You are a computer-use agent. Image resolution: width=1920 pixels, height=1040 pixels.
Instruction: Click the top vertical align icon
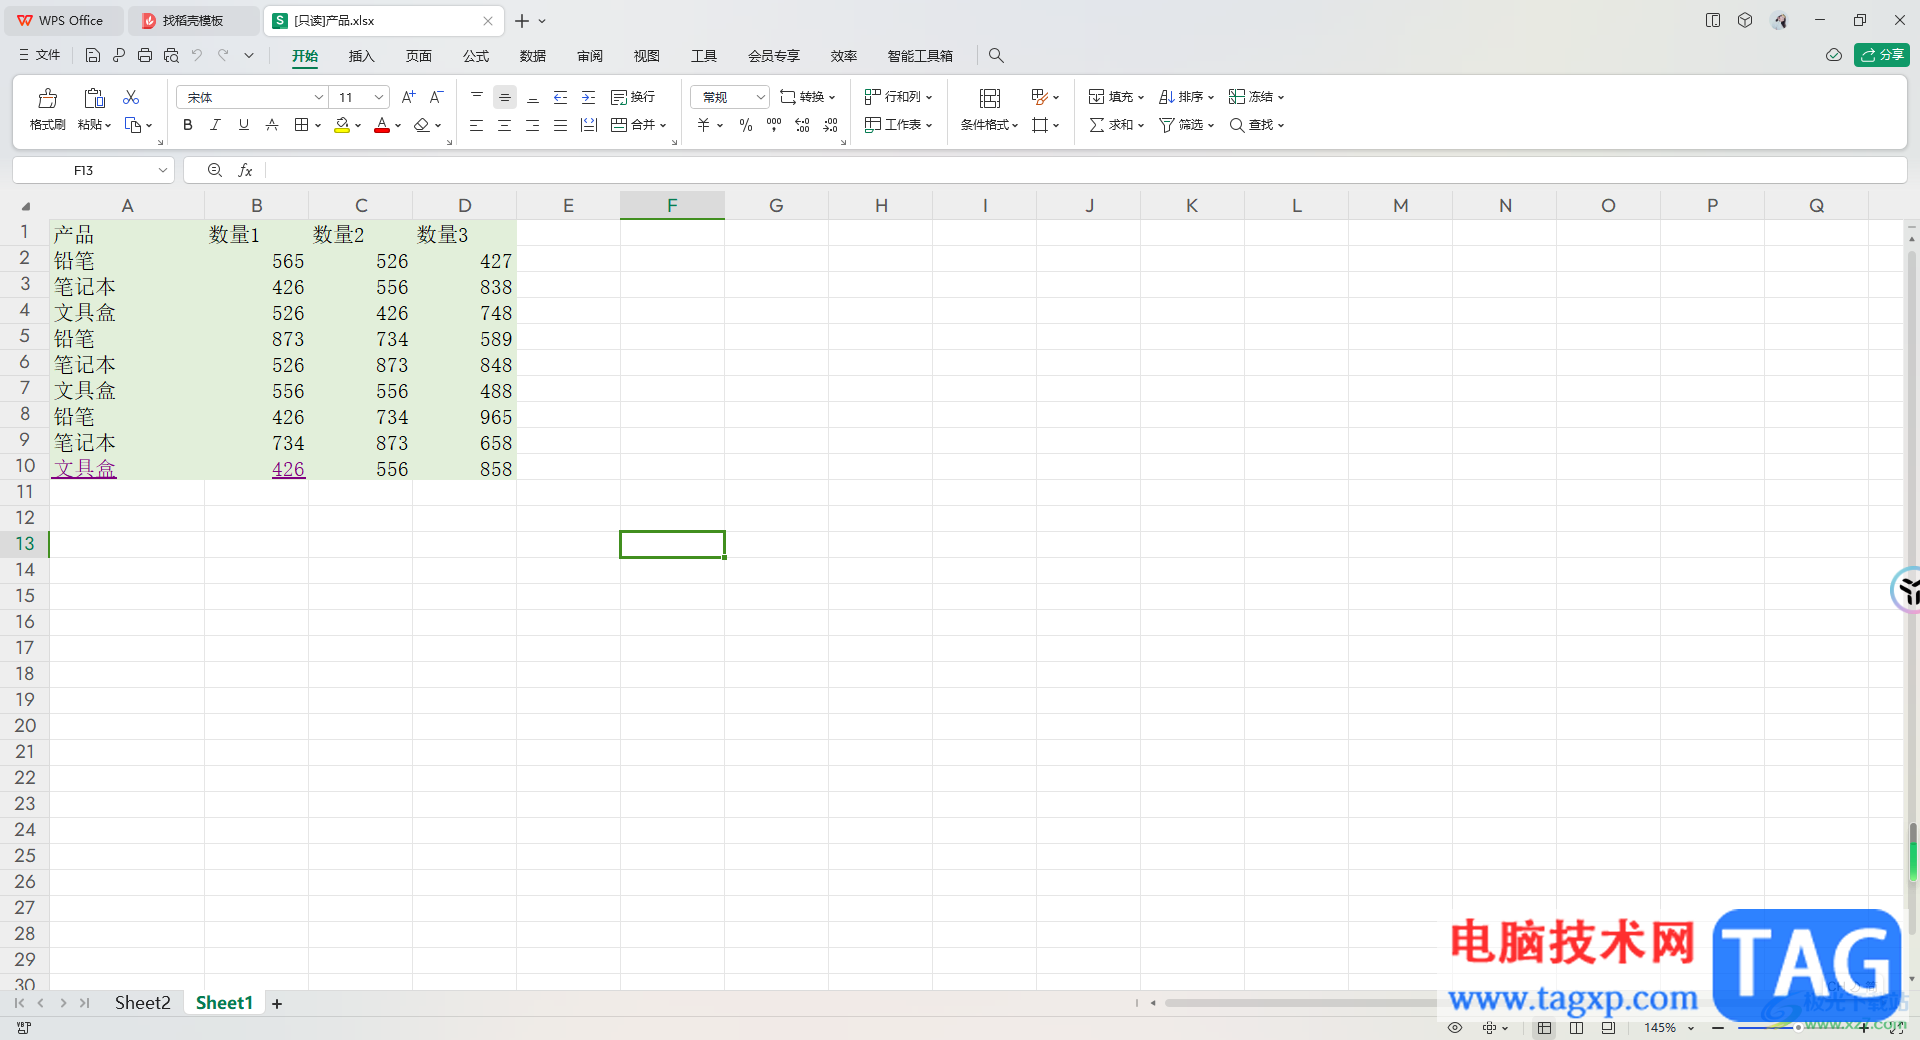pyautogui.click(x=477, y=97)
